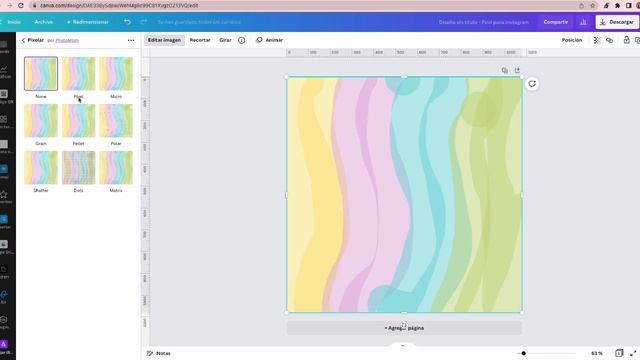Open the Pixelar panel three-dots menu
The height and width of the screenshot is (360, 640).
click(131, 40)
